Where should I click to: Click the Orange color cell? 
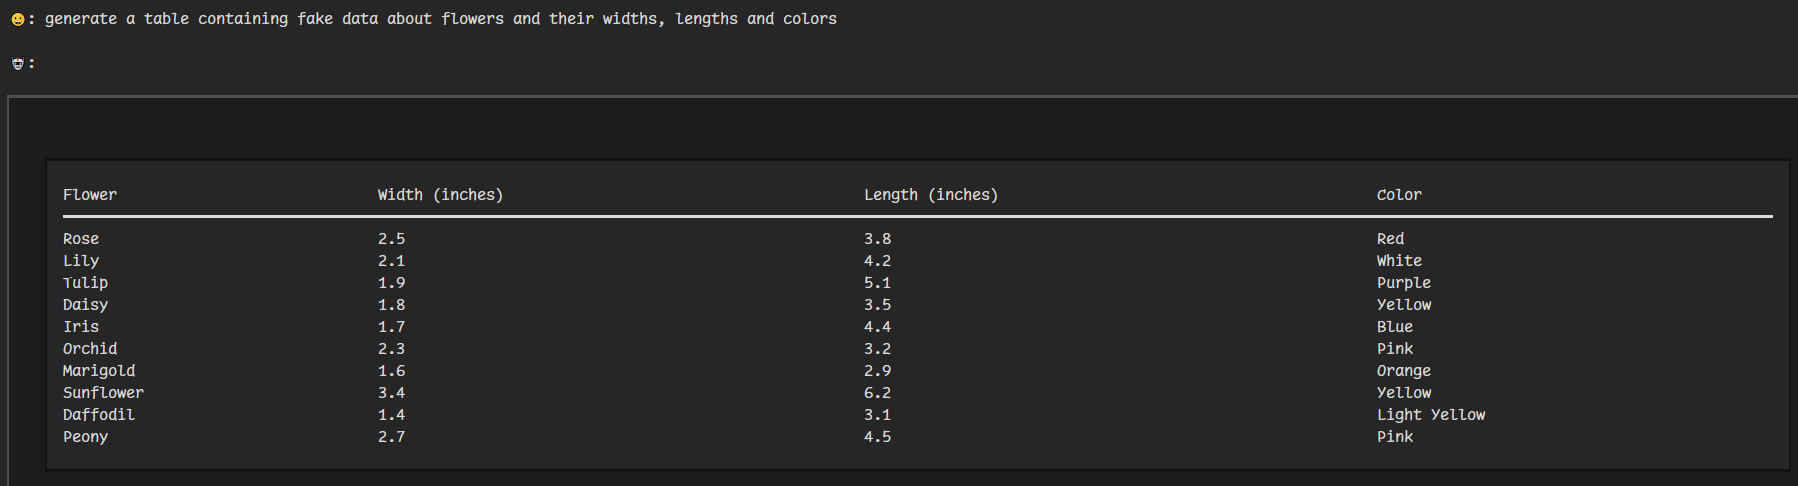pos(1403,371)
